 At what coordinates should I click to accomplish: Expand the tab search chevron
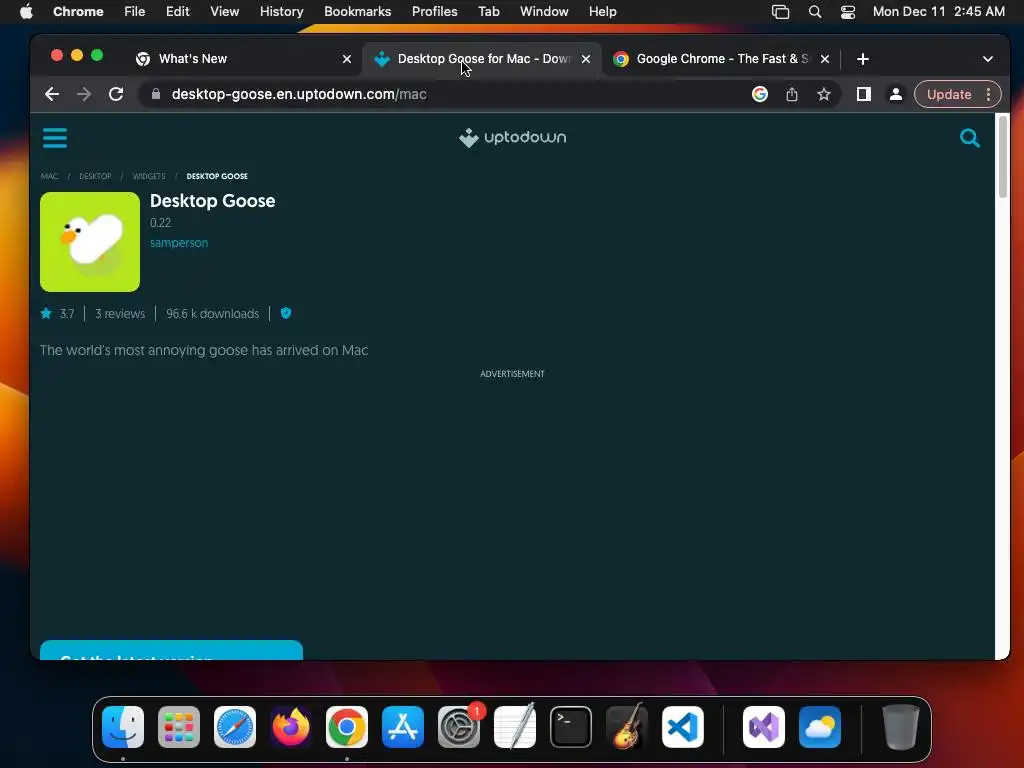coord(987,59)
